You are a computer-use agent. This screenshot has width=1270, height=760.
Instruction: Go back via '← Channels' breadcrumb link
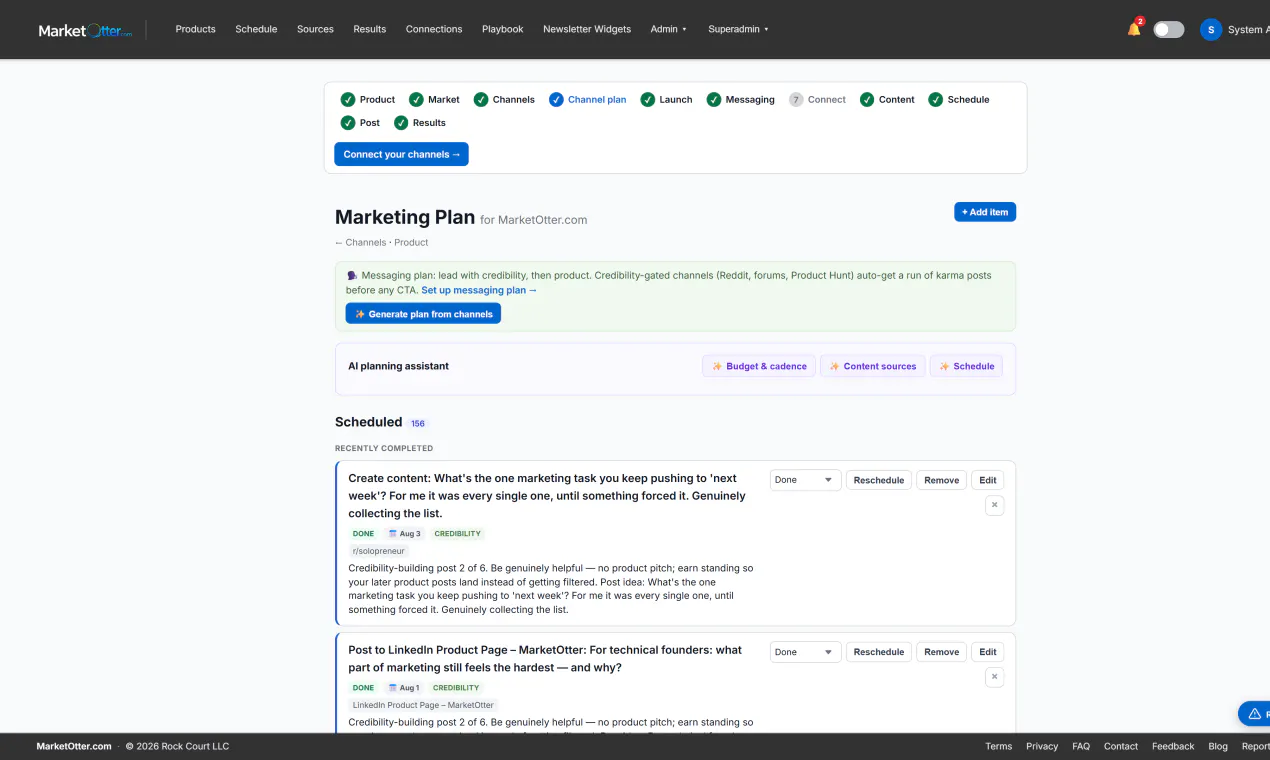[360, 242]
